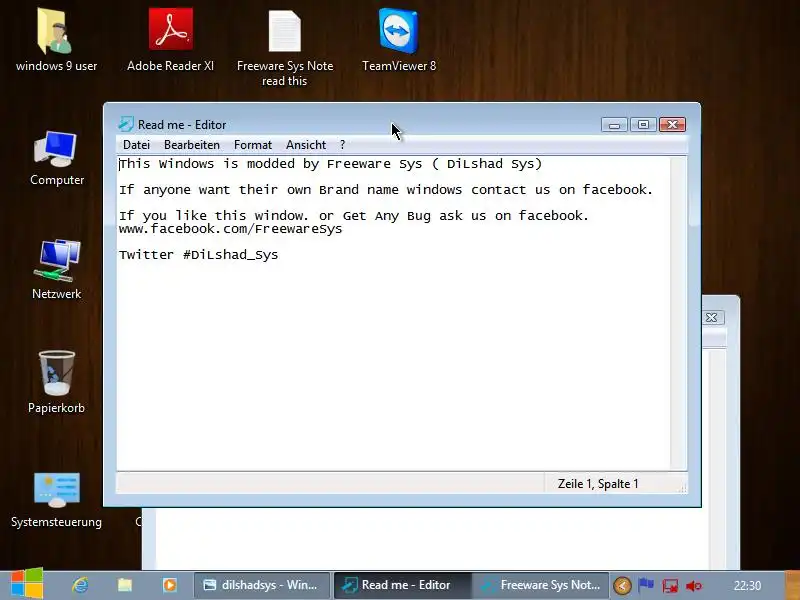Launch TeamViewer 8 desktop shortcut
Viewport: 800px width, 600px height.
point(399,41)
